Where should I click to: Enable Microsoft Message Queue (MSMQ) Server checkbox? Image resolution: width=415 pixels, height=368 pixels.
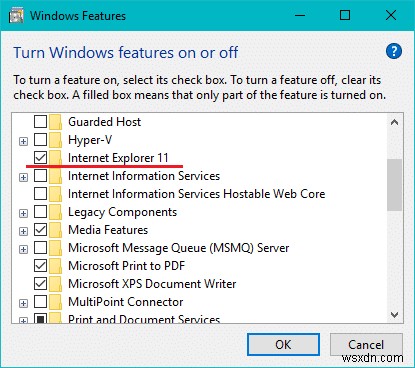tap(40, 248)
